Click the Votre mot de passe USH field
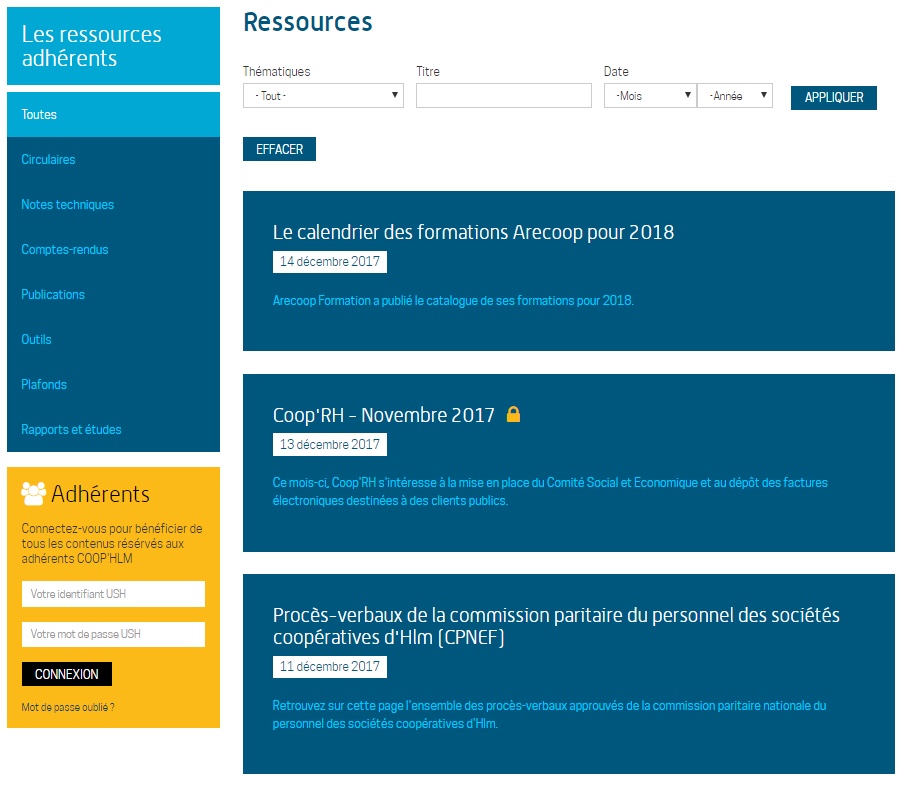 click(x=113, y=634)
